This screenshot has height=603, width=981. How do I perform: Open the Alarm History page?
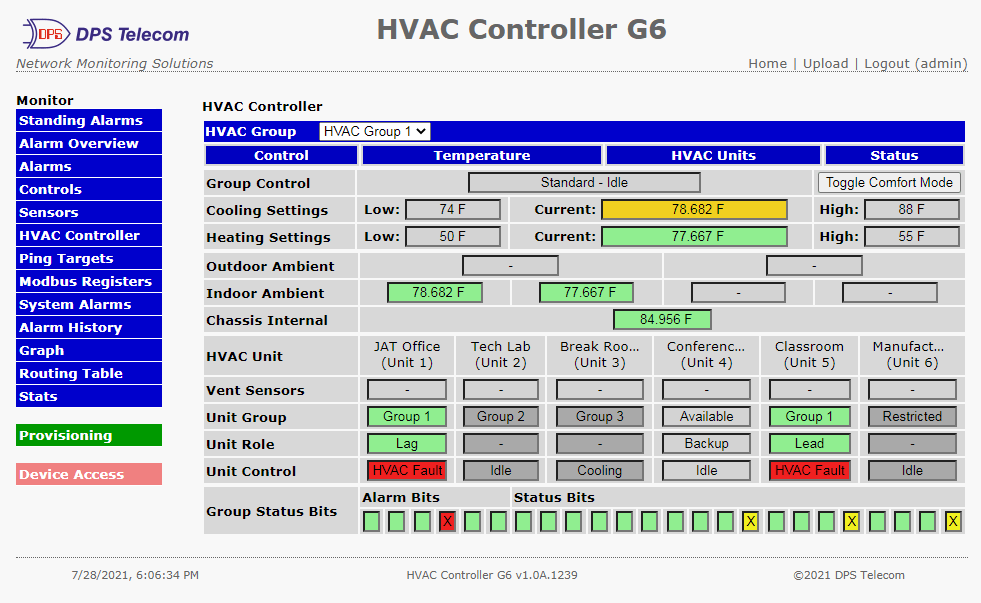point(88,327)
